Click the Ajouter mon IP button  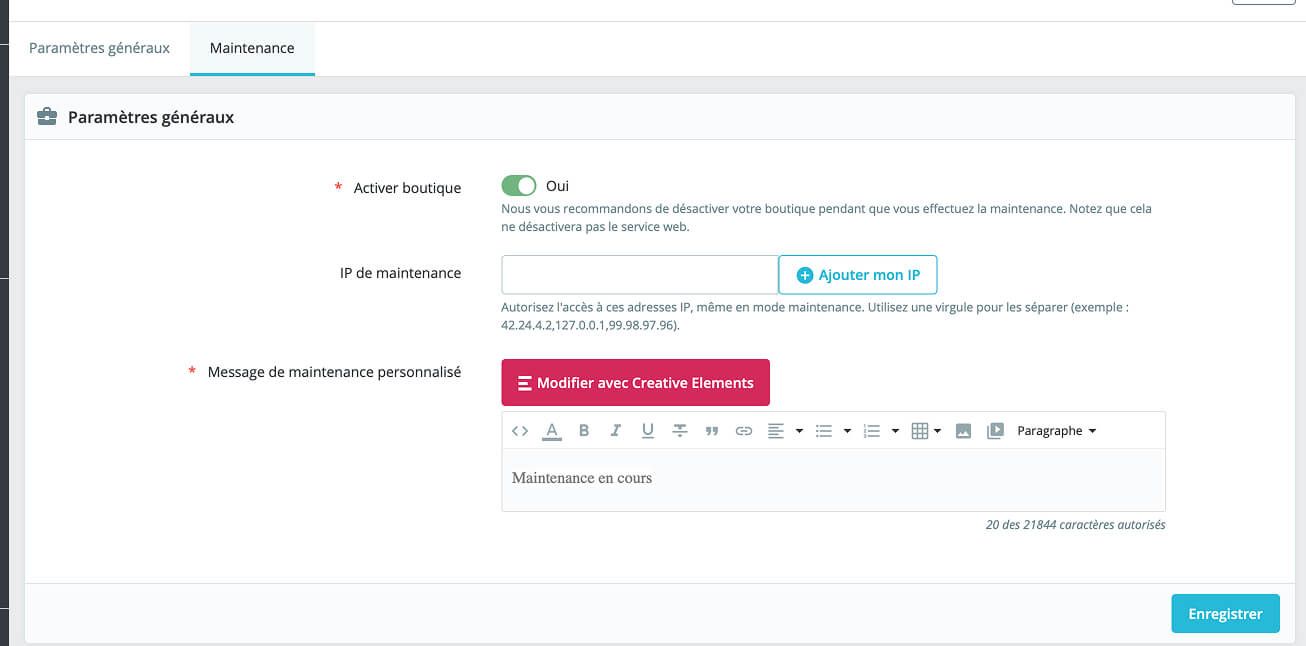coord(857,275)
